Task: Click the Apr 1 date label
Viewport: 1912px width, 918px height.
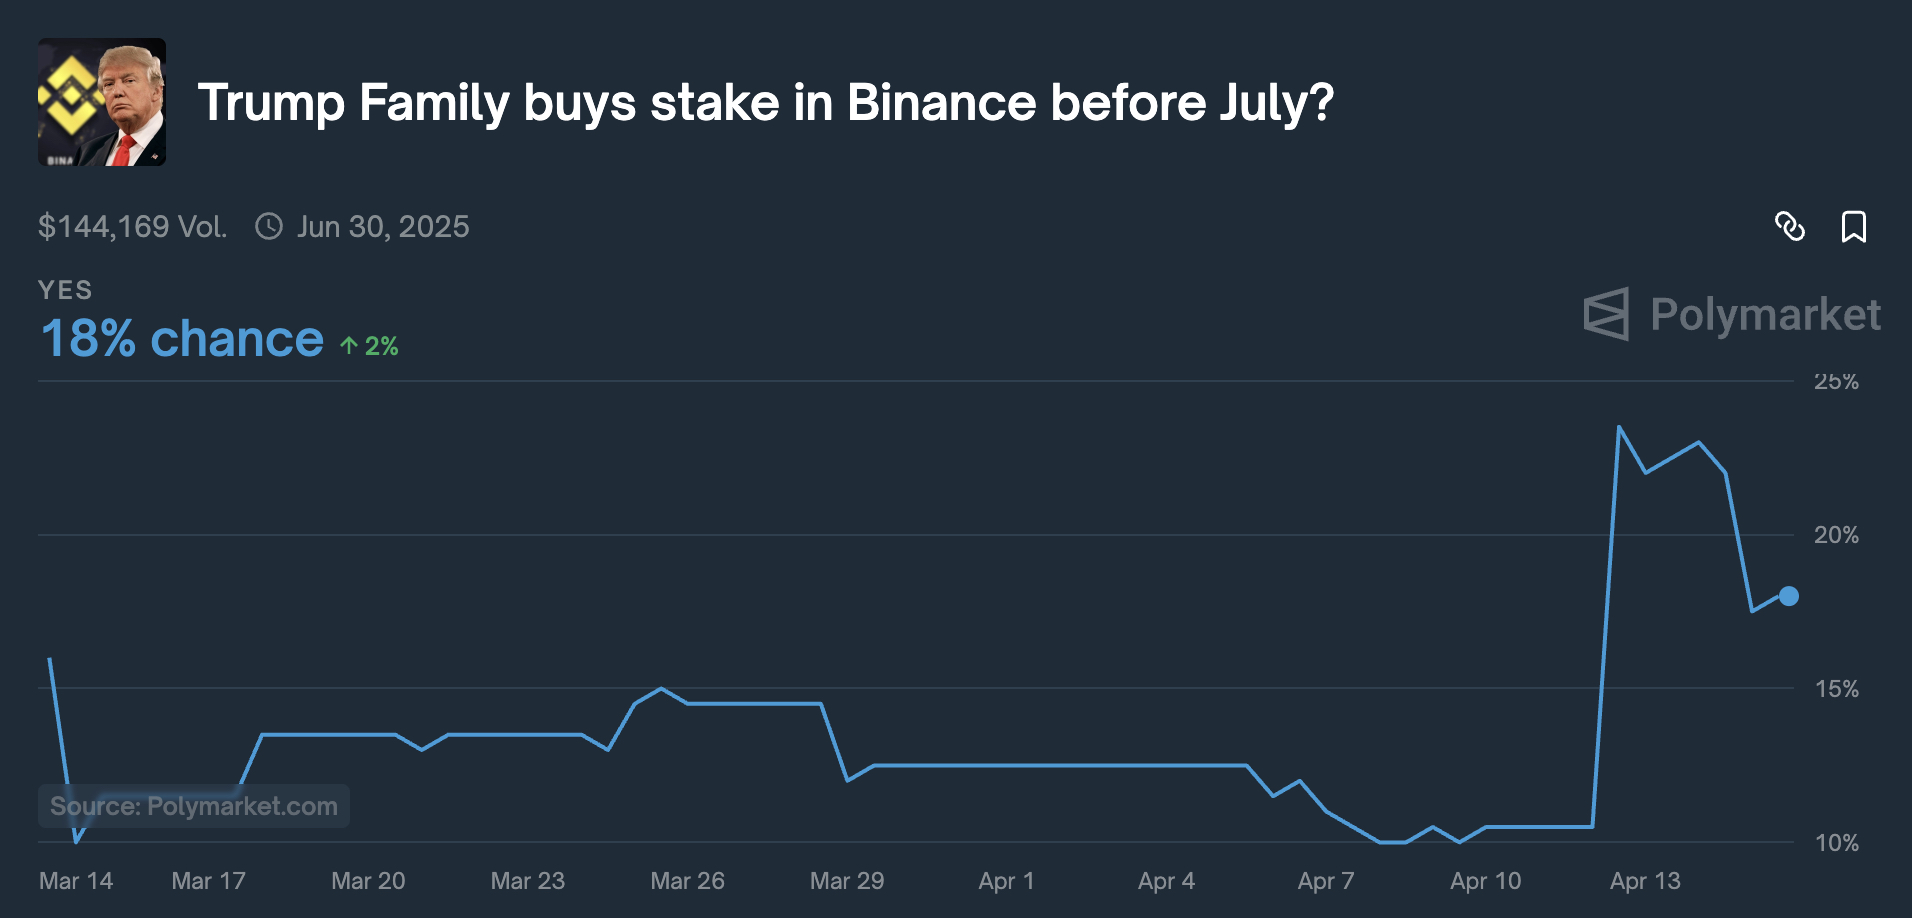Action: 1006,881
